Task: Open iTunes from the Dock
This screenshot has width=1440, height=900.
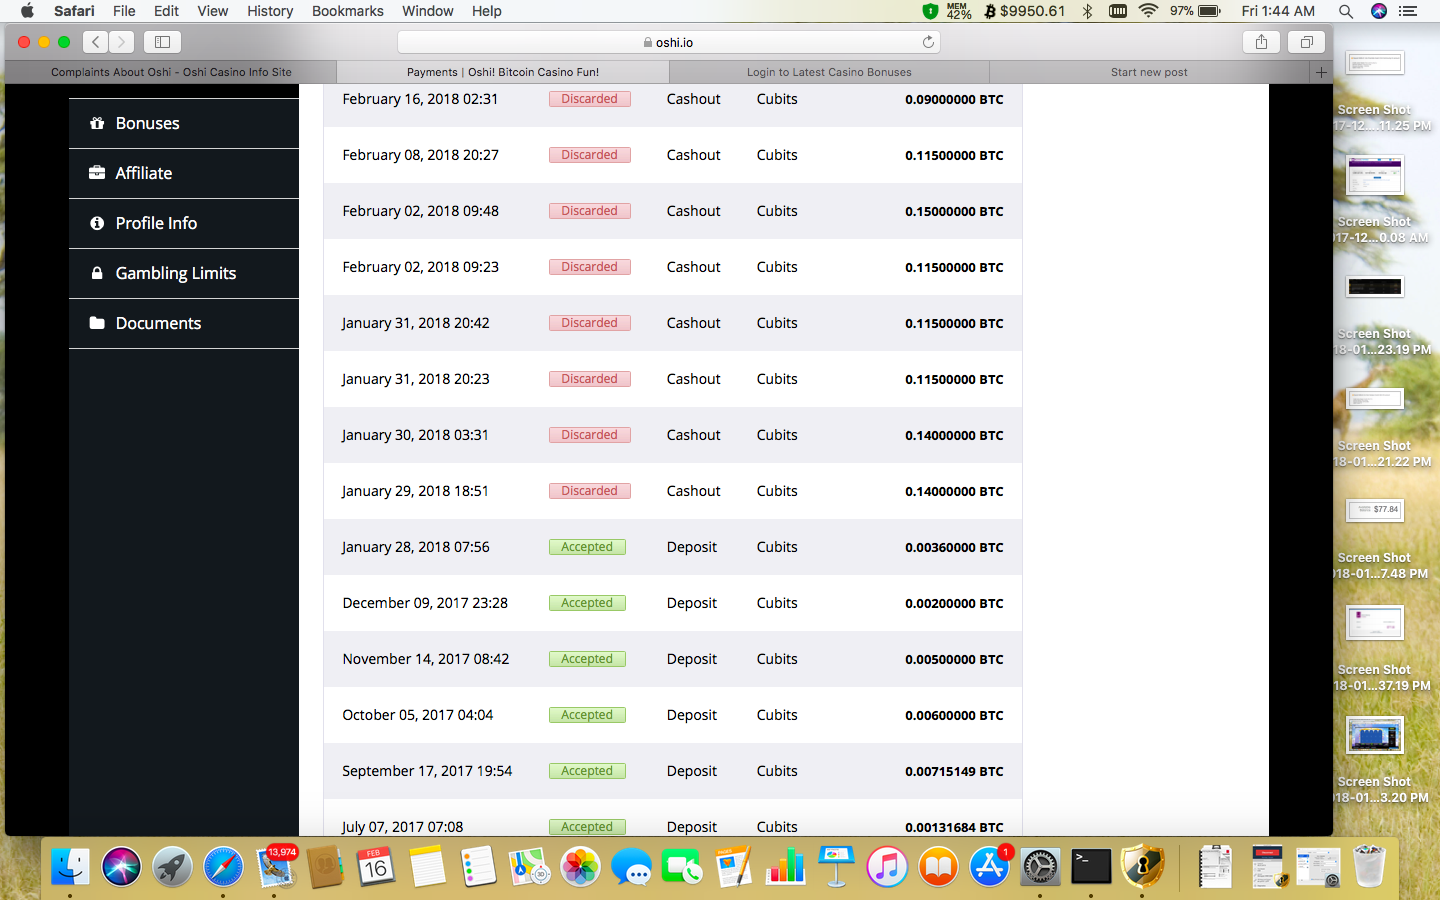Action: point(887,867)
